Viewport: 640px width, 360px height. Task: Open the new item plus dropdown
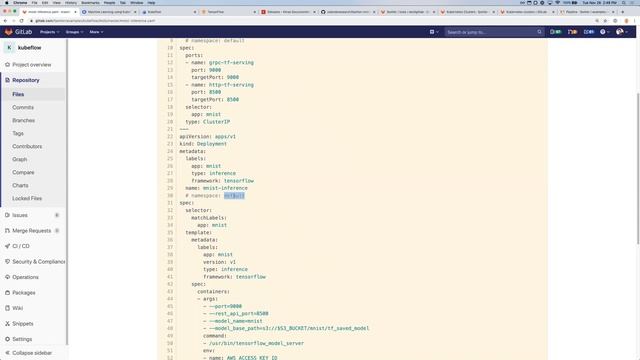[x=434, y=32]
